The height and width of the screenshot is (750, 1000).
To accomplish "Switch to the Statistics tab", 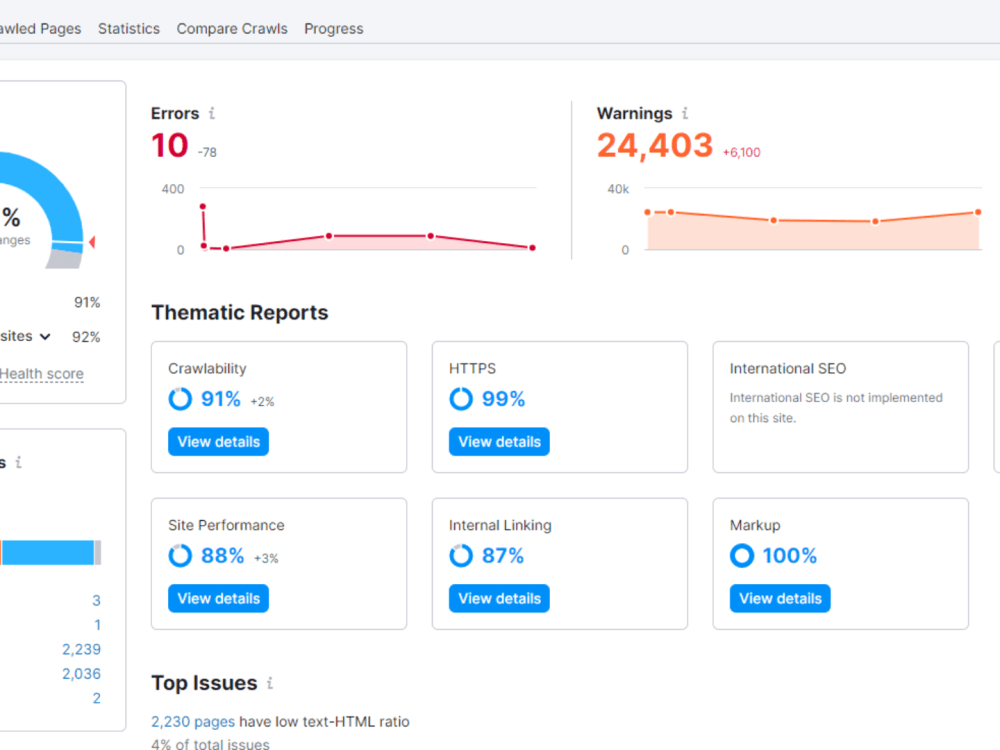I will [129, 29].
